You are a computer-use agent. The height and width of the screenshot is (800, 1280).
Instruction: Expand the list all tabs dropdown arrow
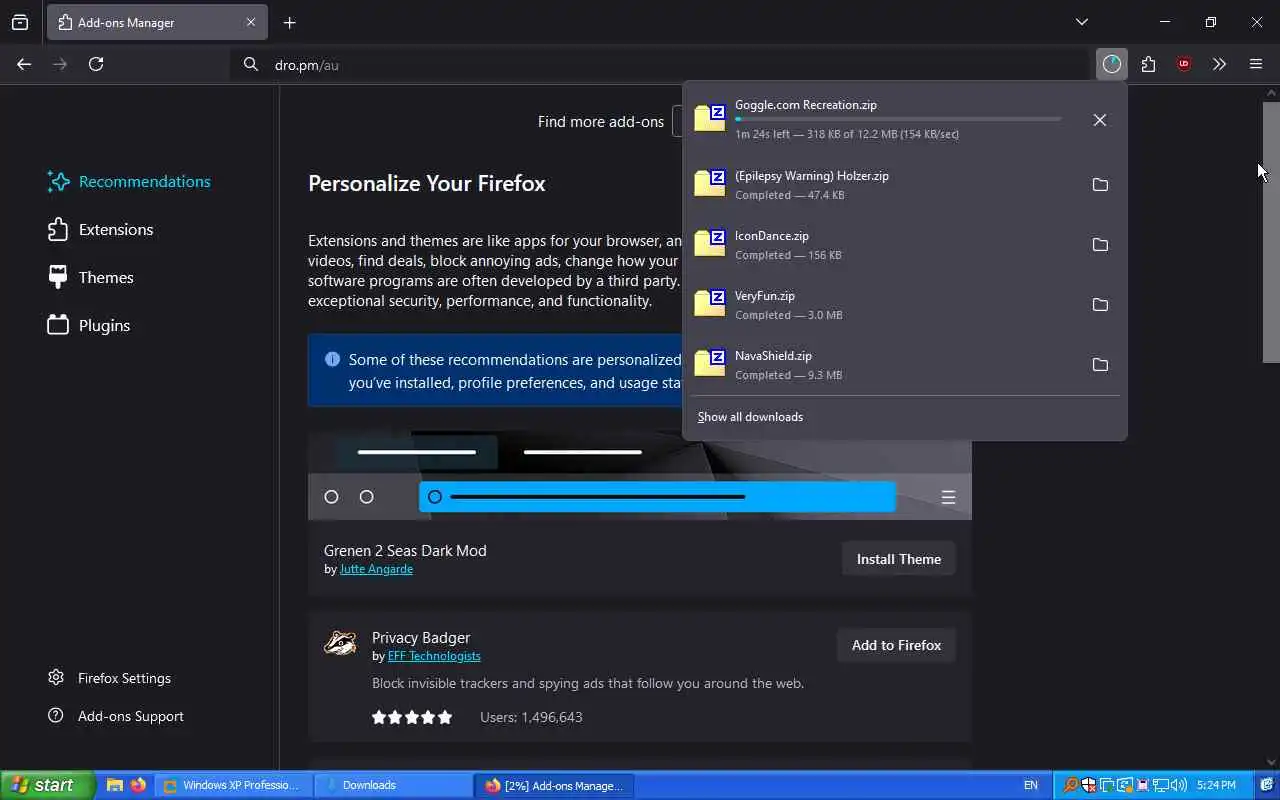(x=1081, y=22)
